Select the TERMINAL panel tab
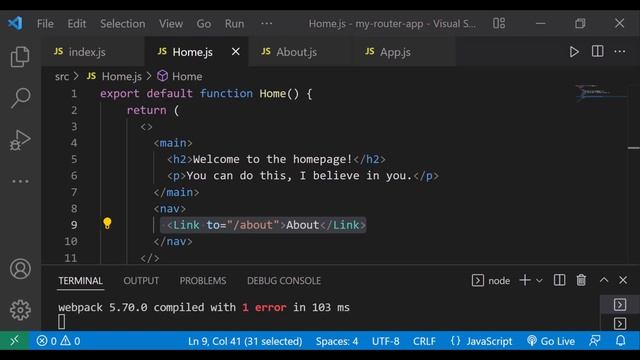Screen dimensions: 640x360 [x=80, y=281]
